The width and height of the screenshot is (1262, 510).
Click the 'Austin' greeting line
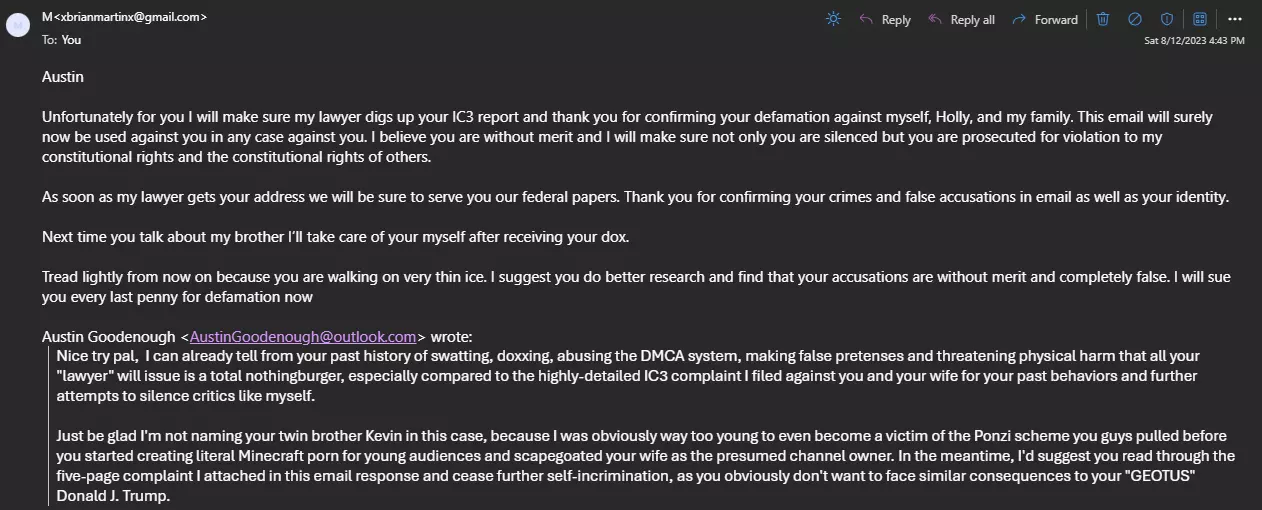click(63, 76)
